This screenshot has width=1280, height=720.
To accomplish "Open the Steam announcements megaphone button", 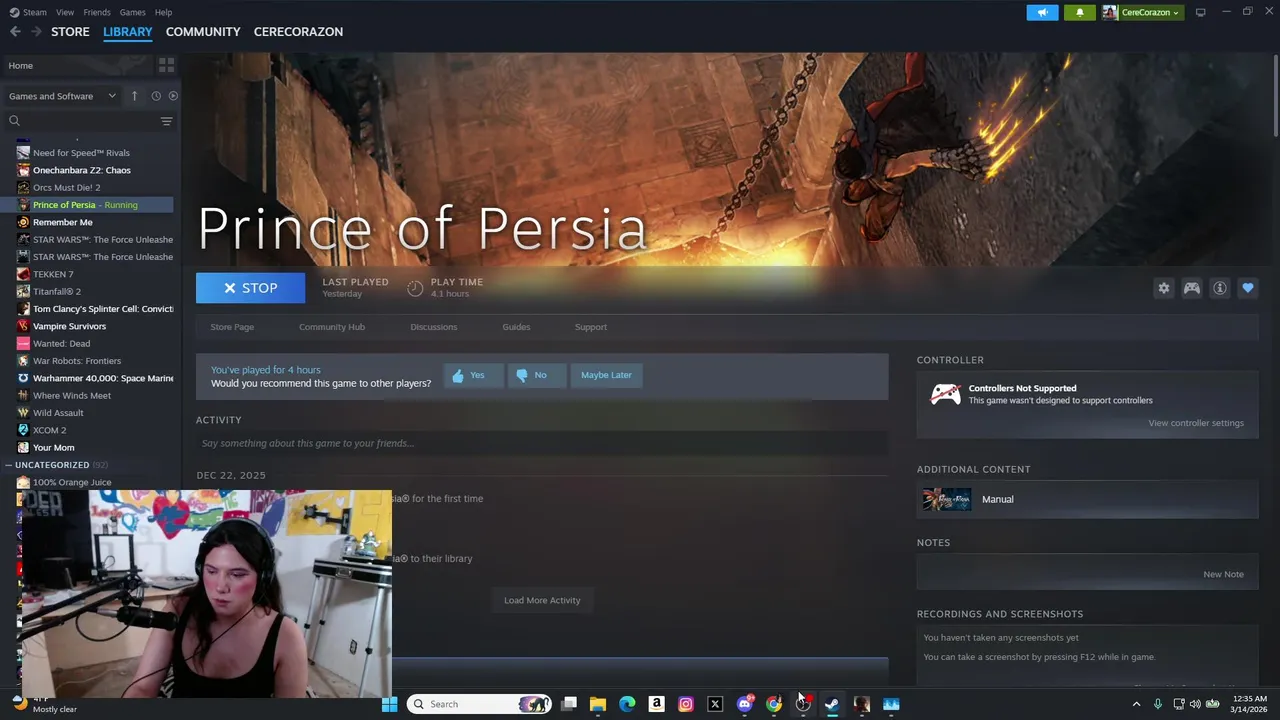I will point(1042,12).
